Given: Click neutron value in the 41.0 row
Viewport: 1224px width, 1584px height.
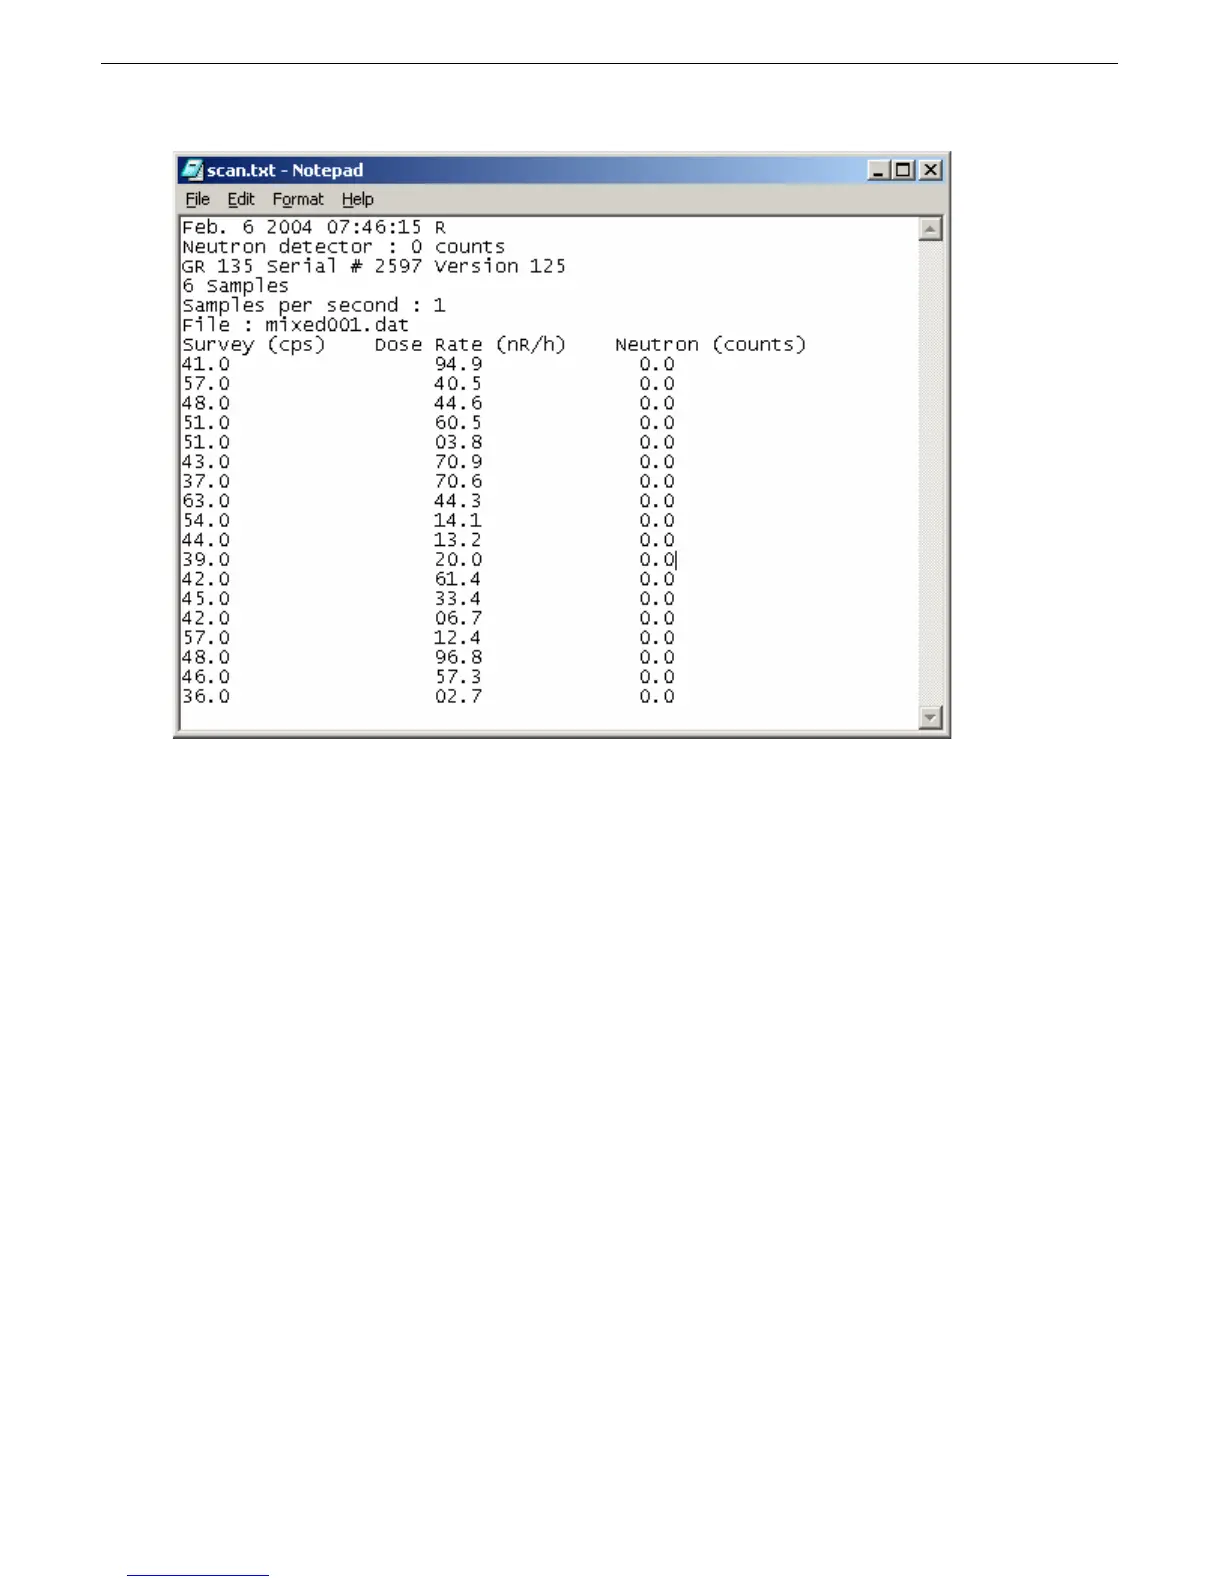Looking at the screenshot, I should 657,364.
